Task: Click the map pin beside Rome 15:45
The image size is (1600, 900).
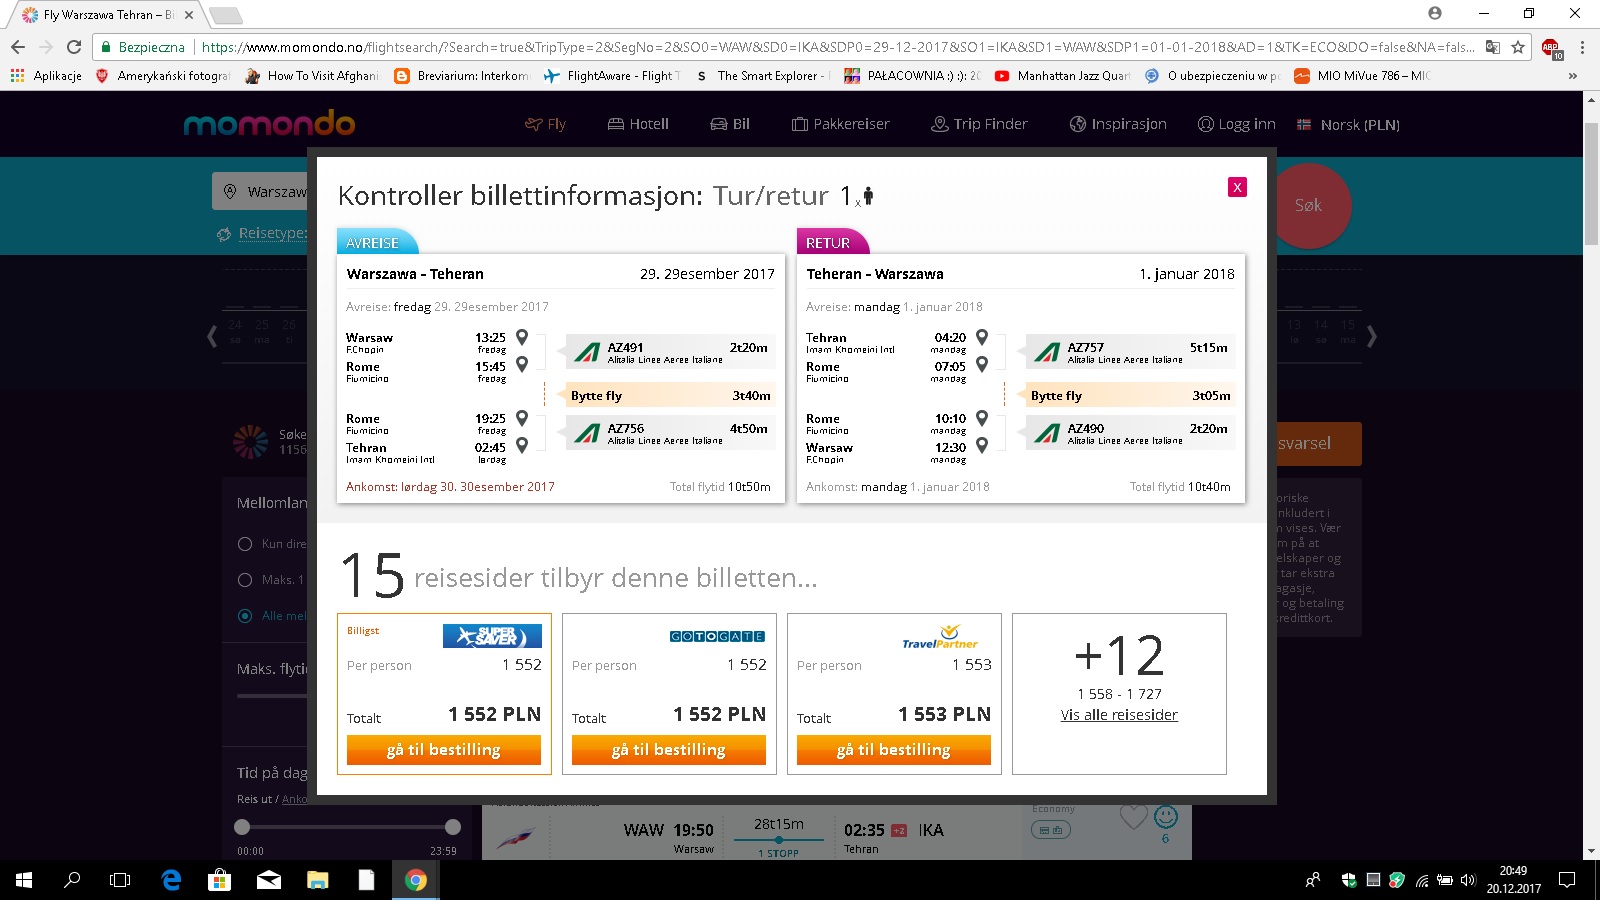Action: point(522,365)
